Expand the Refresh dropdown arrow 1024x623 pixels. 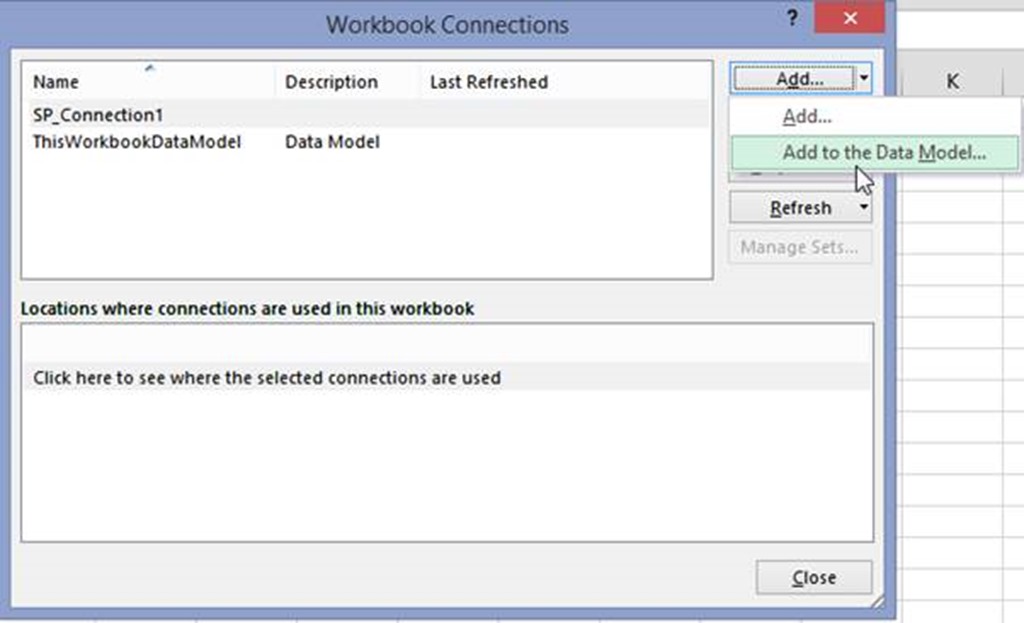coord(863,208)
